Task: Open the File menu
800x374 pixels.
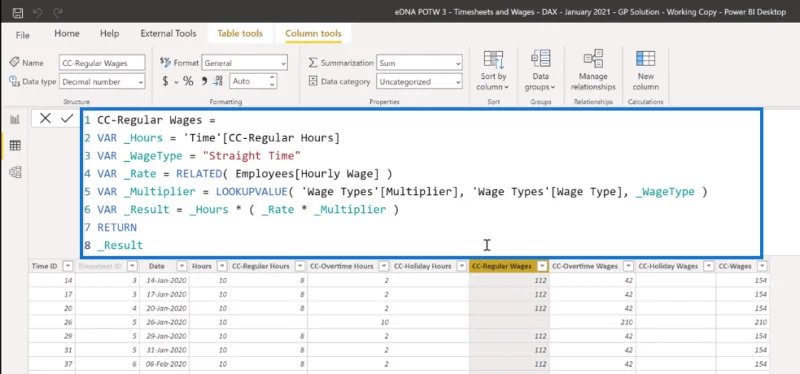Action: point(22,35)
